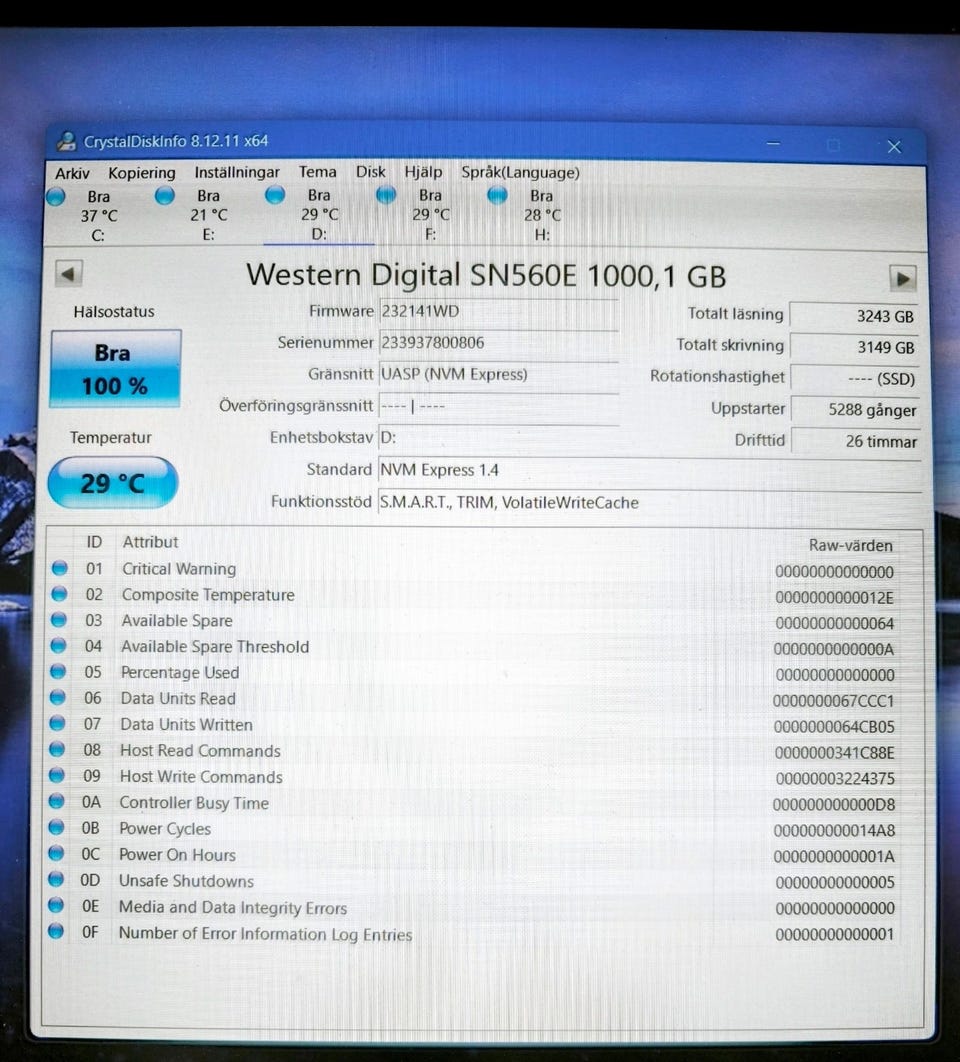This screenshot has height=1062, width=960.
Task: Click the Attribut column header
Action: click(x=150, y=542)
